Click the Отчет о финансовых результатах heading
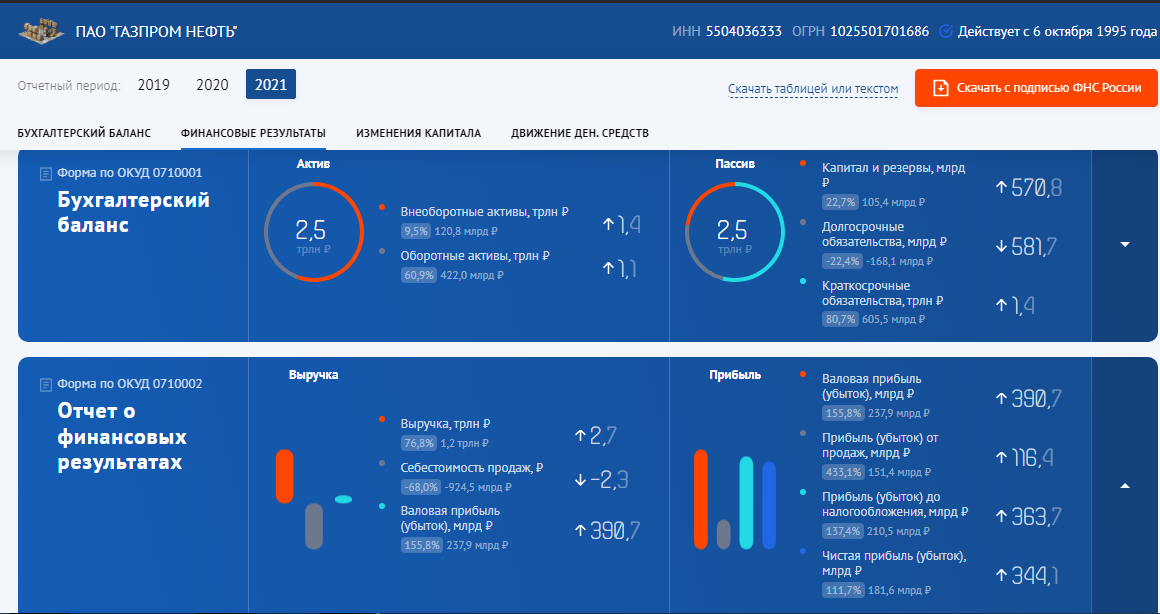 tap(122, 437)
